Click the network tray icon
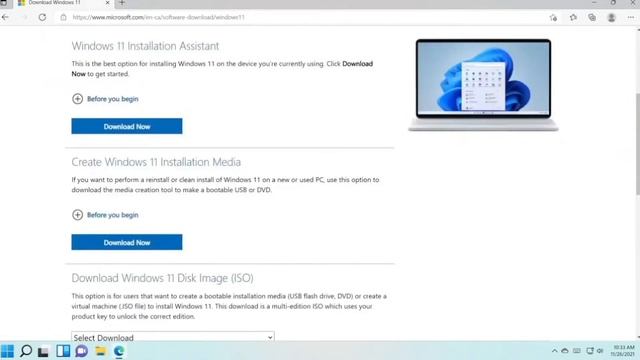 [590, 351]
